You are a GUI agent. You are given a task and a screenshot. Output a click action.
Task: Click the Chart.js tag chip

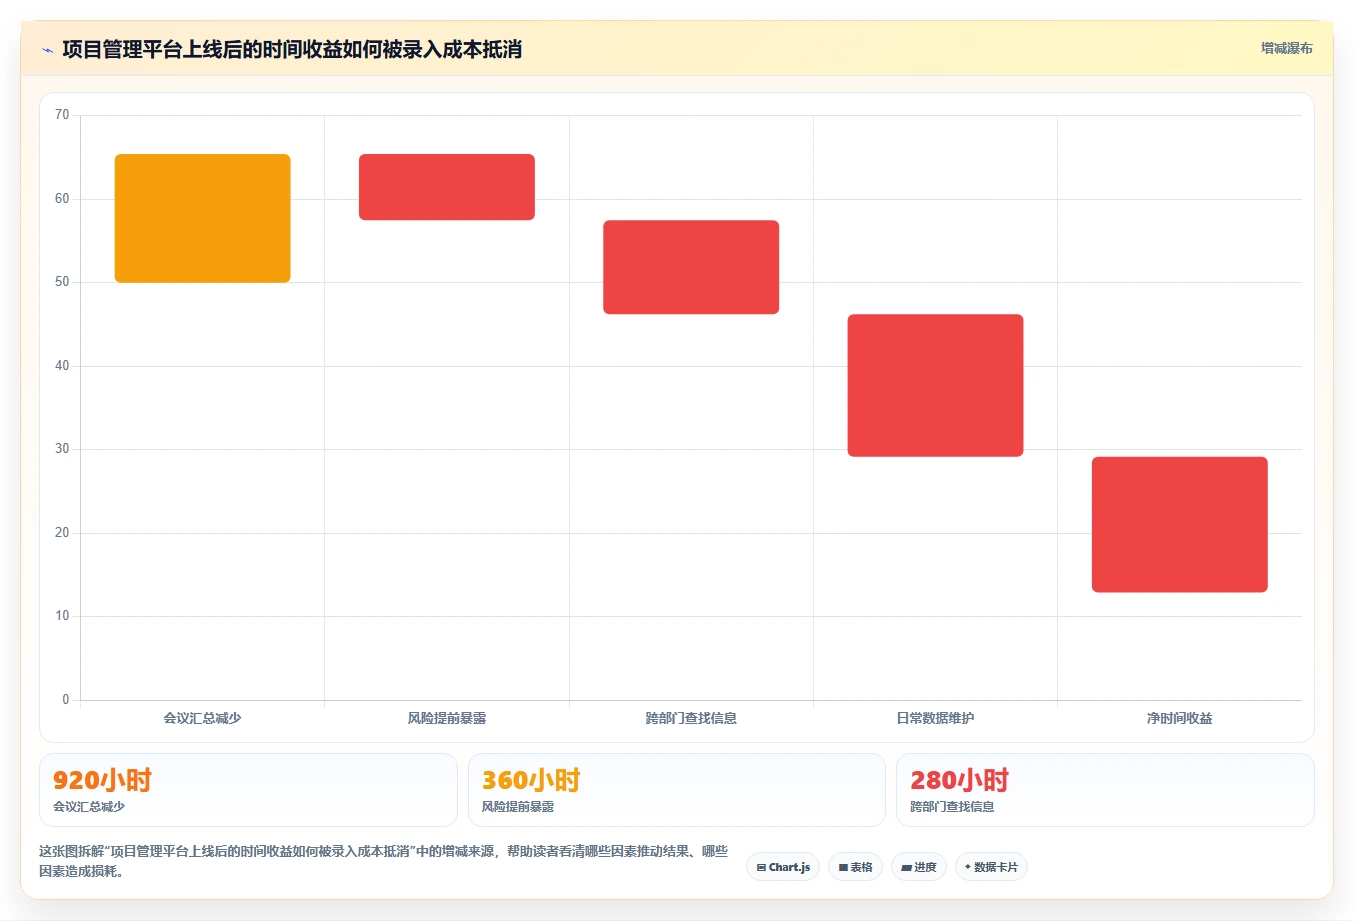click(x=783, y=867)
